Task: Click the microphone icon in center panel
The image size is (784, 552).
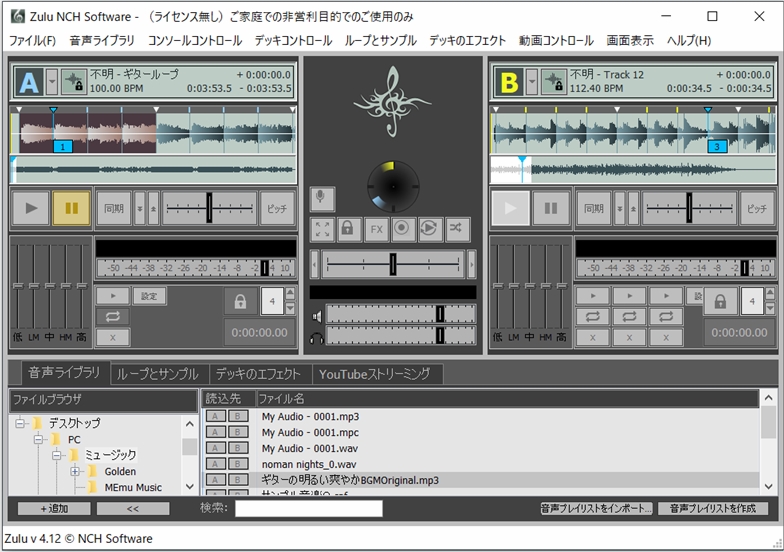Action: (x=322, y=198)
